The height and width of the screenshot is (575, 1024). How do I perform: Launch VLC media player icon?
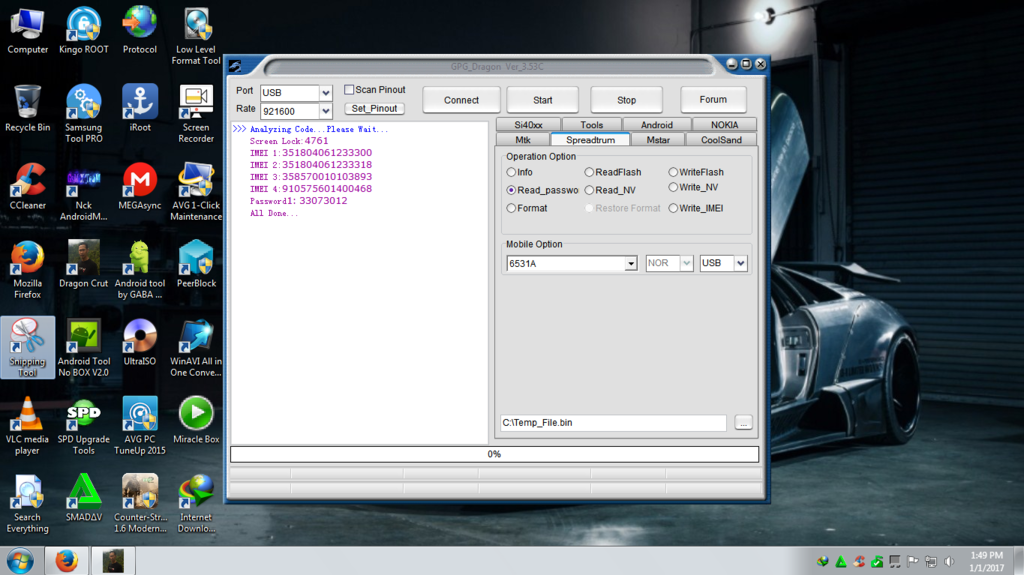coord(27,415)
